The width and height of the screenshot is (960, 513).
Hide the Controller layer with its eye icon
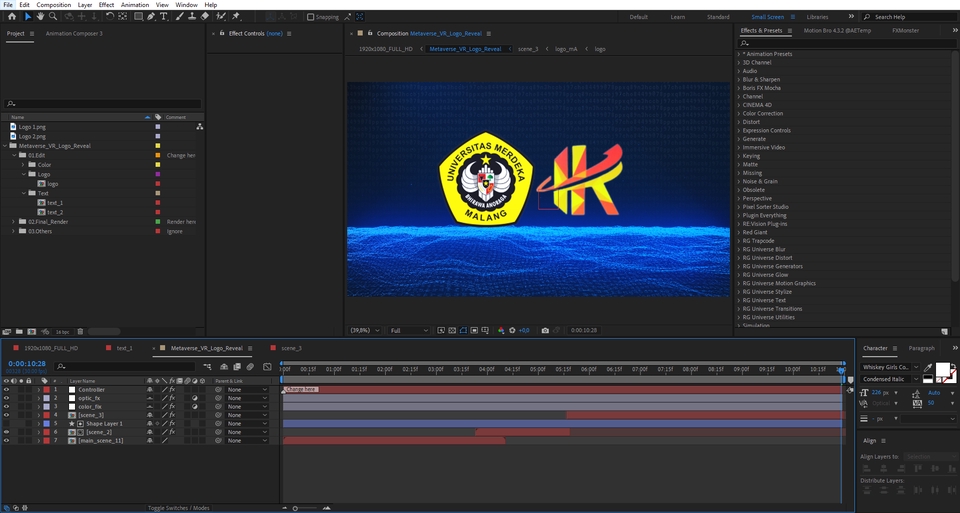pyautogui.click(x=7, y=389)
